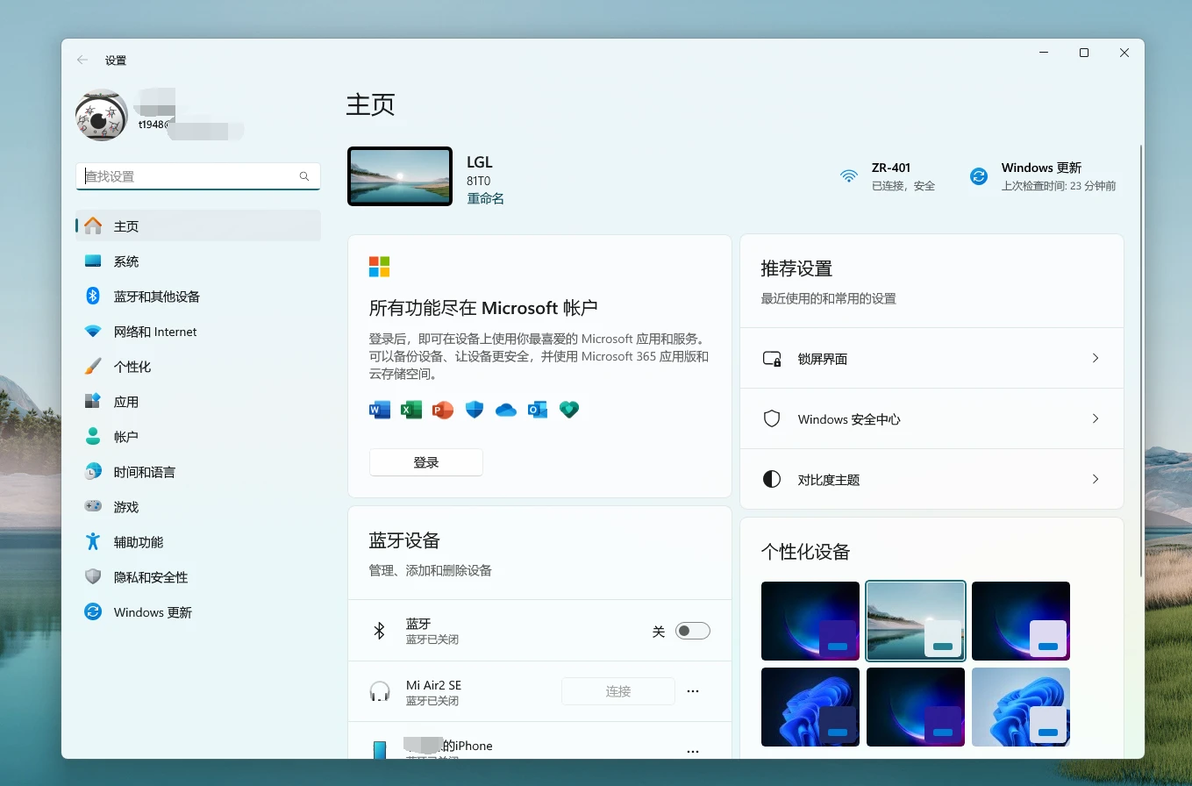
Task: Open 辅助功能 settings
Action: (198, 542)
